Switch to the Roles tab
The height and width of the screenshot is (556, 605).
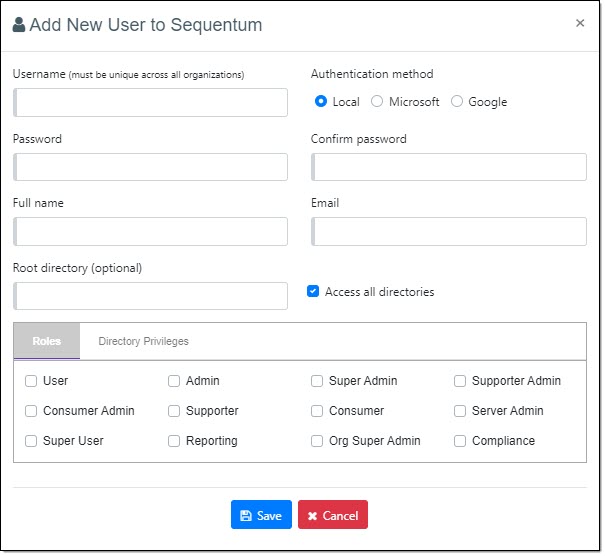[x=47, y=342]
